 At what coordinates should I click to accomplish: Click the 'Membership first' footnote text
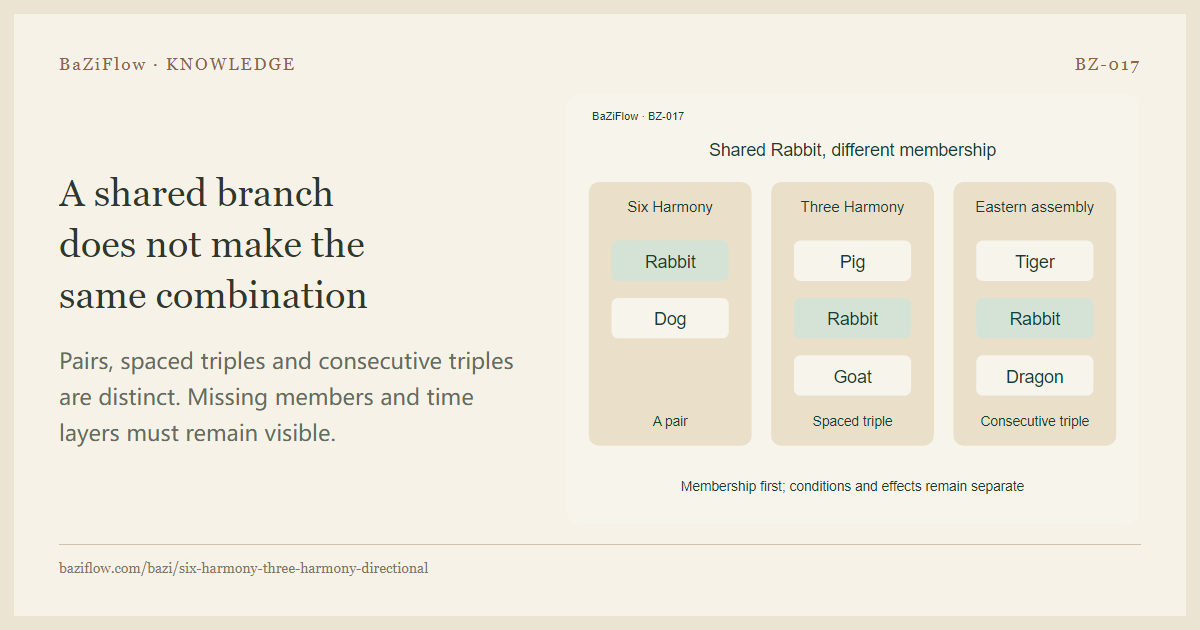[x=852, y=486]
